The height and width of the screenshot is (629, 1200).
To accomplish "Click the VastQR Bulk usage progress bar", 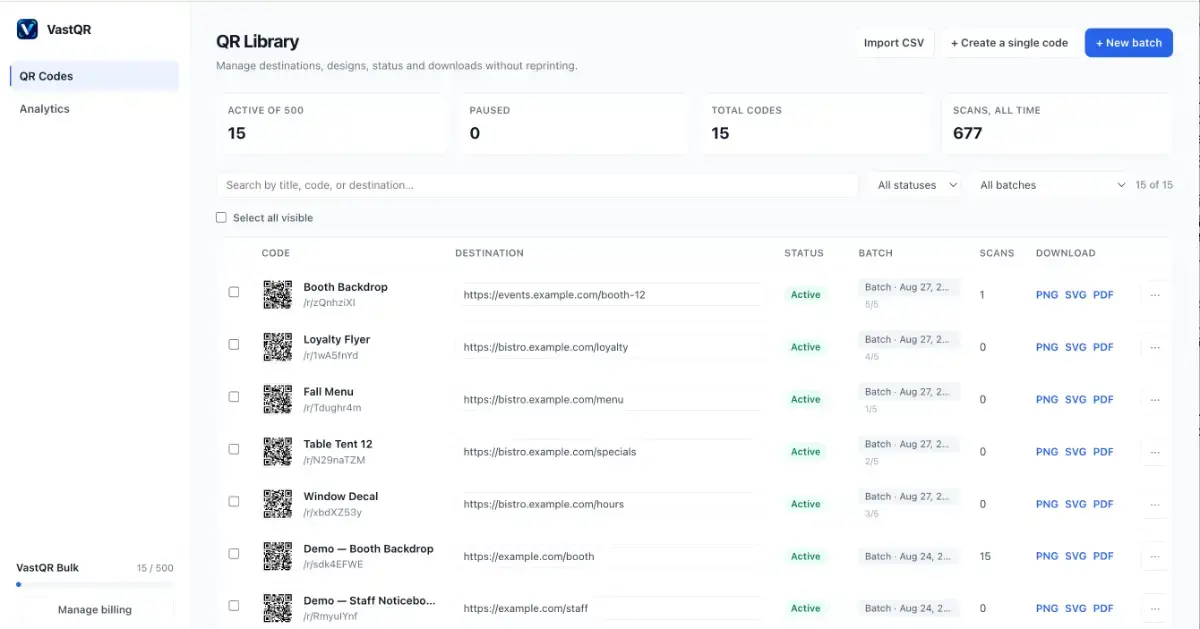I will tap(95, 585).
